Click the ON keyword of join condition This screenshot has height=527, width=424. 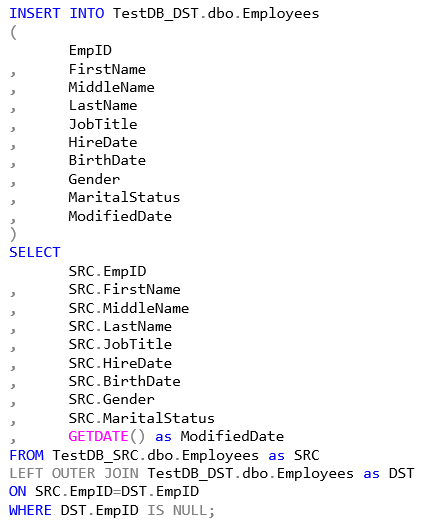(x=18, y=492)
